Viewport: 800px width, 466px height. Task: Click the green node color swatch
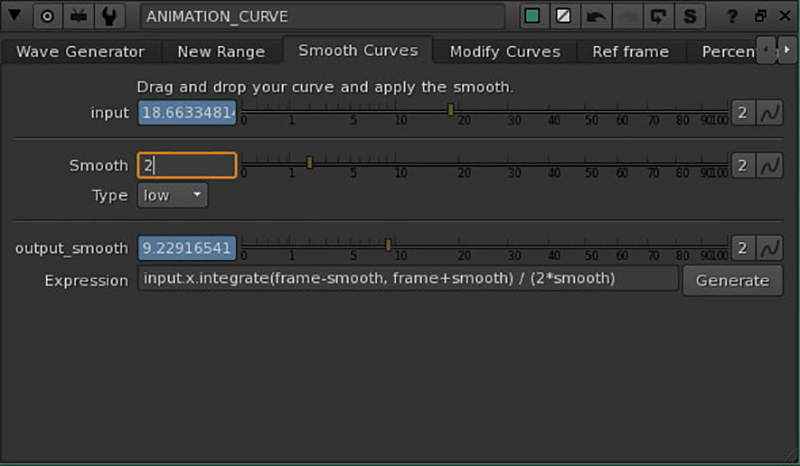533,16
